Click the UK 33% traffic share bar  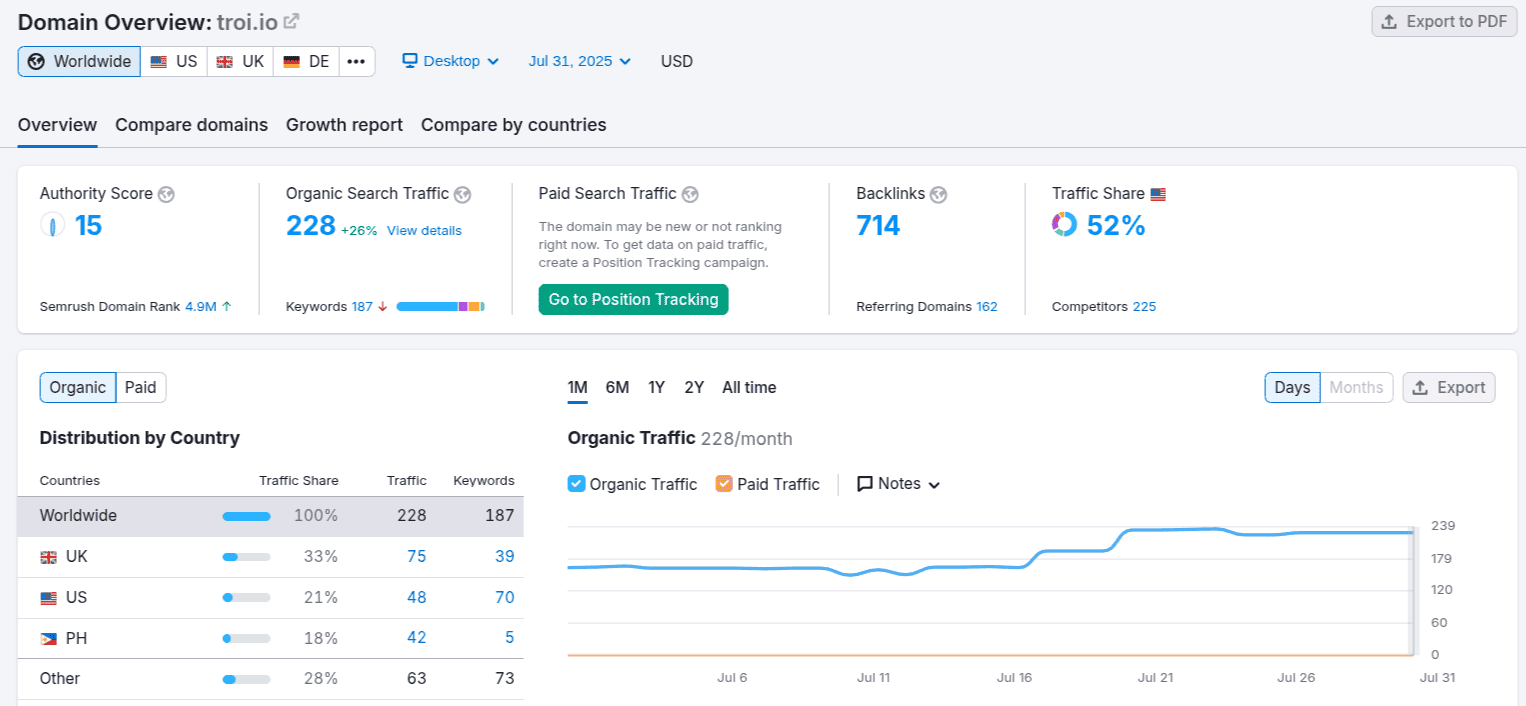click(x=246, y=557)
